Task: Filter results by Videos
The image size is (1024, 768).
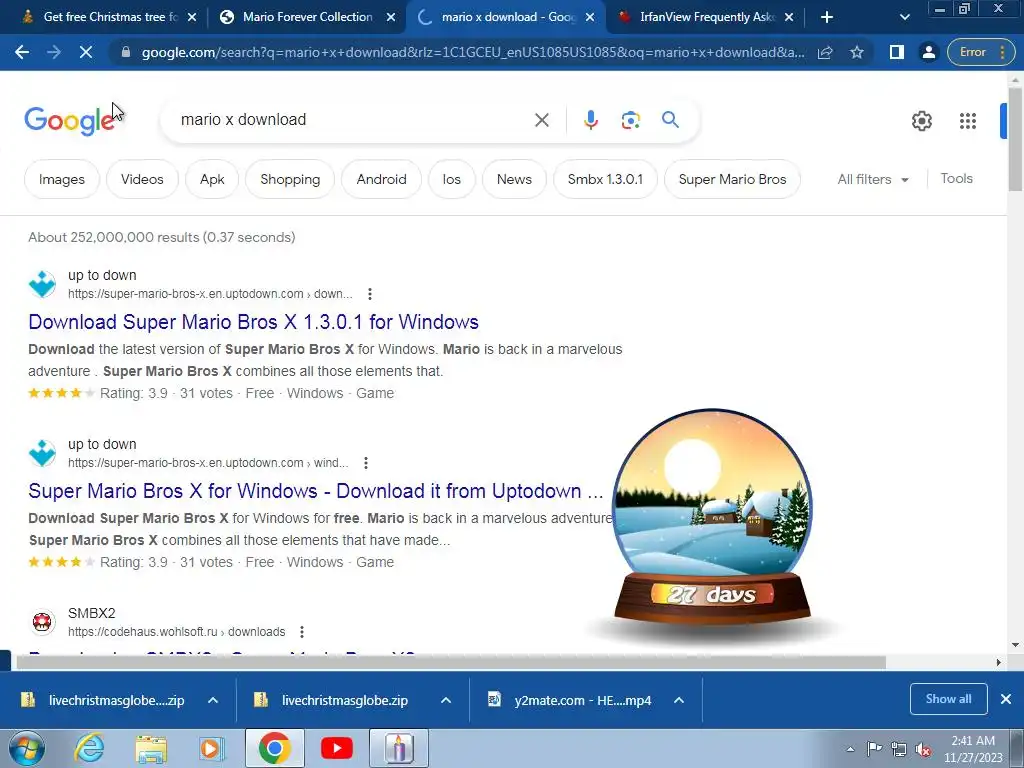Action: click(x=142, y=179)
